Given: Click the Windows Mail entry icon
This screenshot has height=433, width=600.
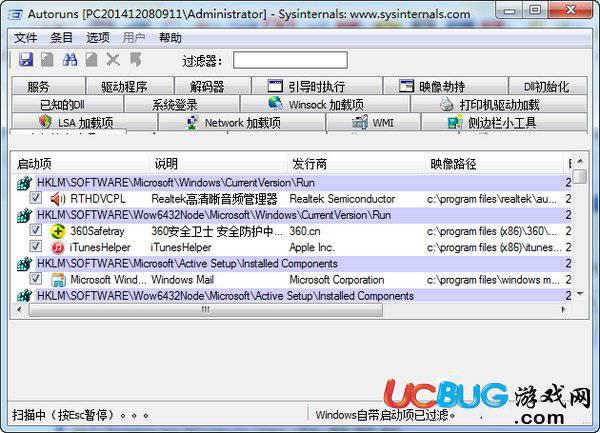Looking at the screenshot, I should coord(58,280).
